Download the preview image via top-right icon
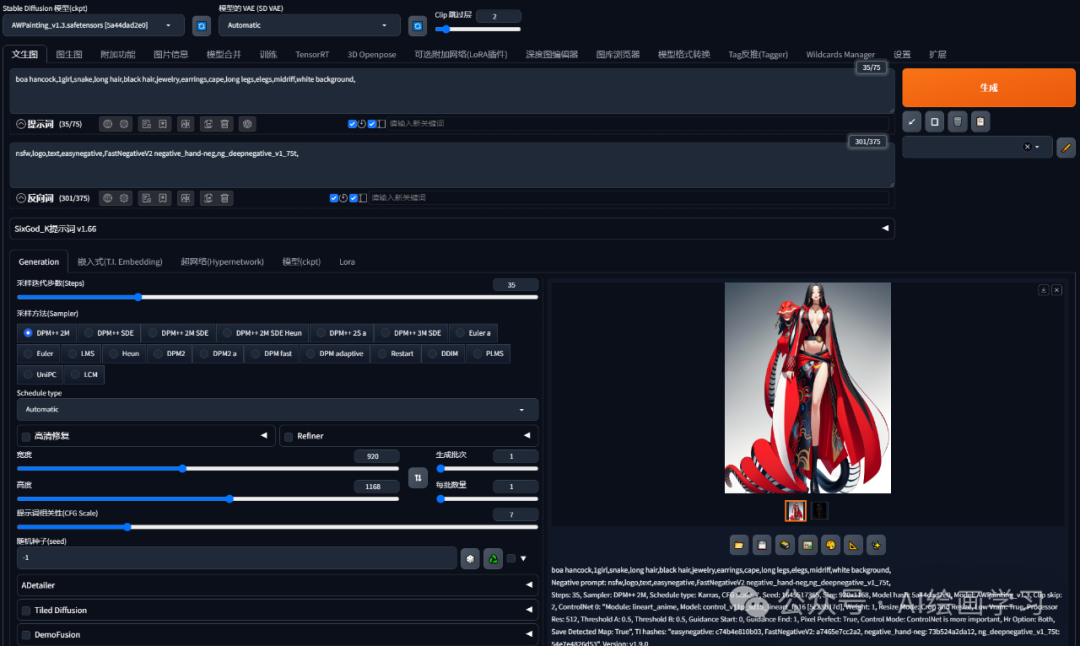The width and height of the screenshot is (1080, 646). tap(1043, 290)
